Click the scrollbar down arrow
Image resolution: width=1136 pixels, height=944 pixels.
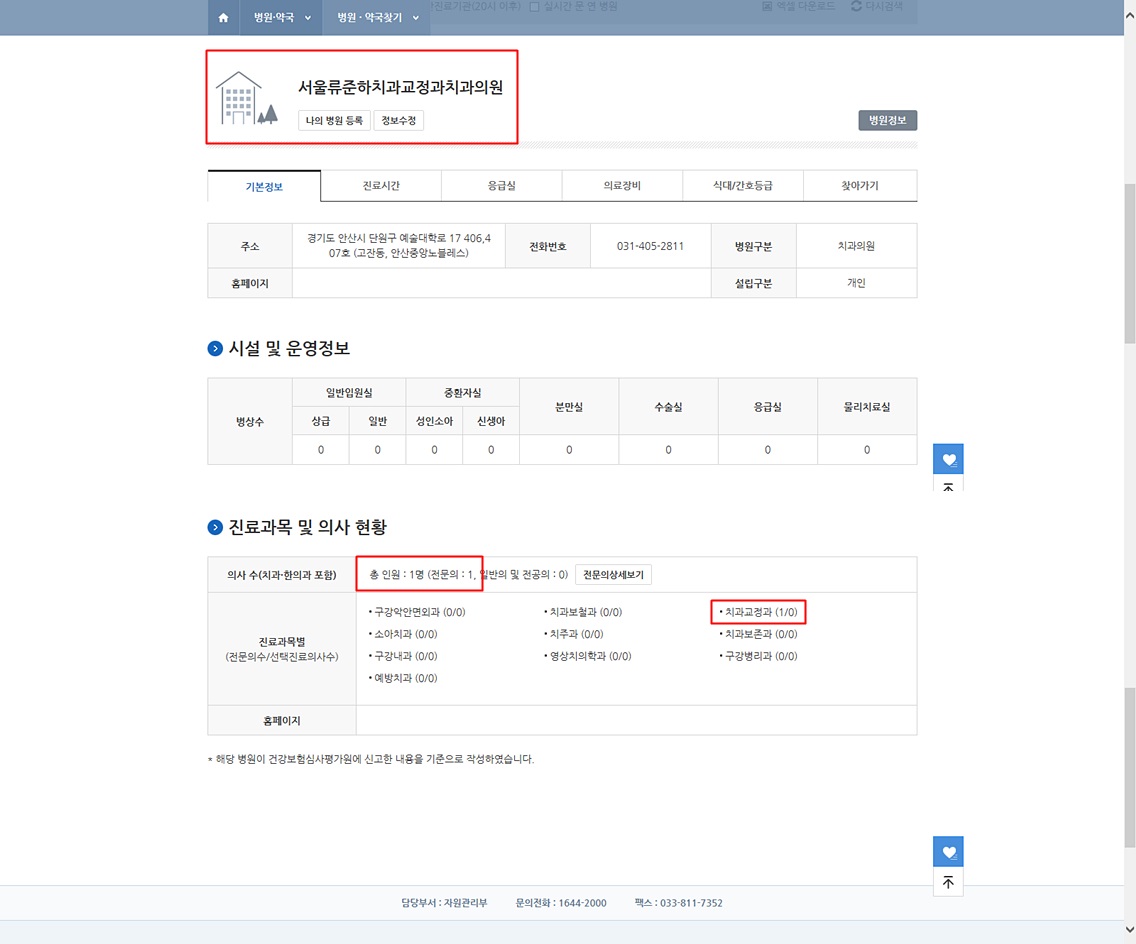click(x=1129, y=929)
